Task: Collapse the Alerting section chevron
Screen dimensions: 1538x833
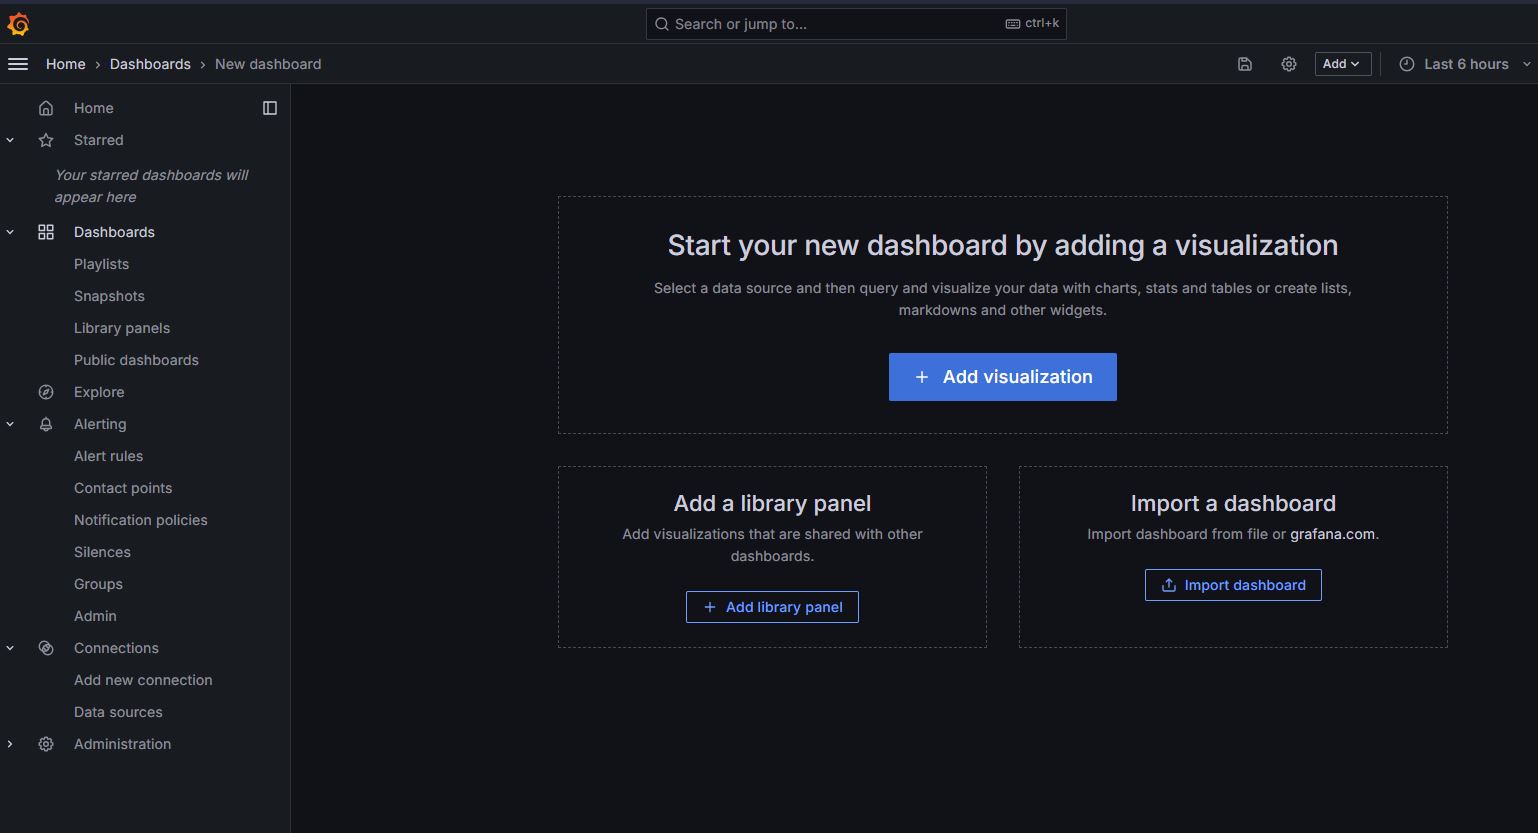Action: [x=10, y=424]
